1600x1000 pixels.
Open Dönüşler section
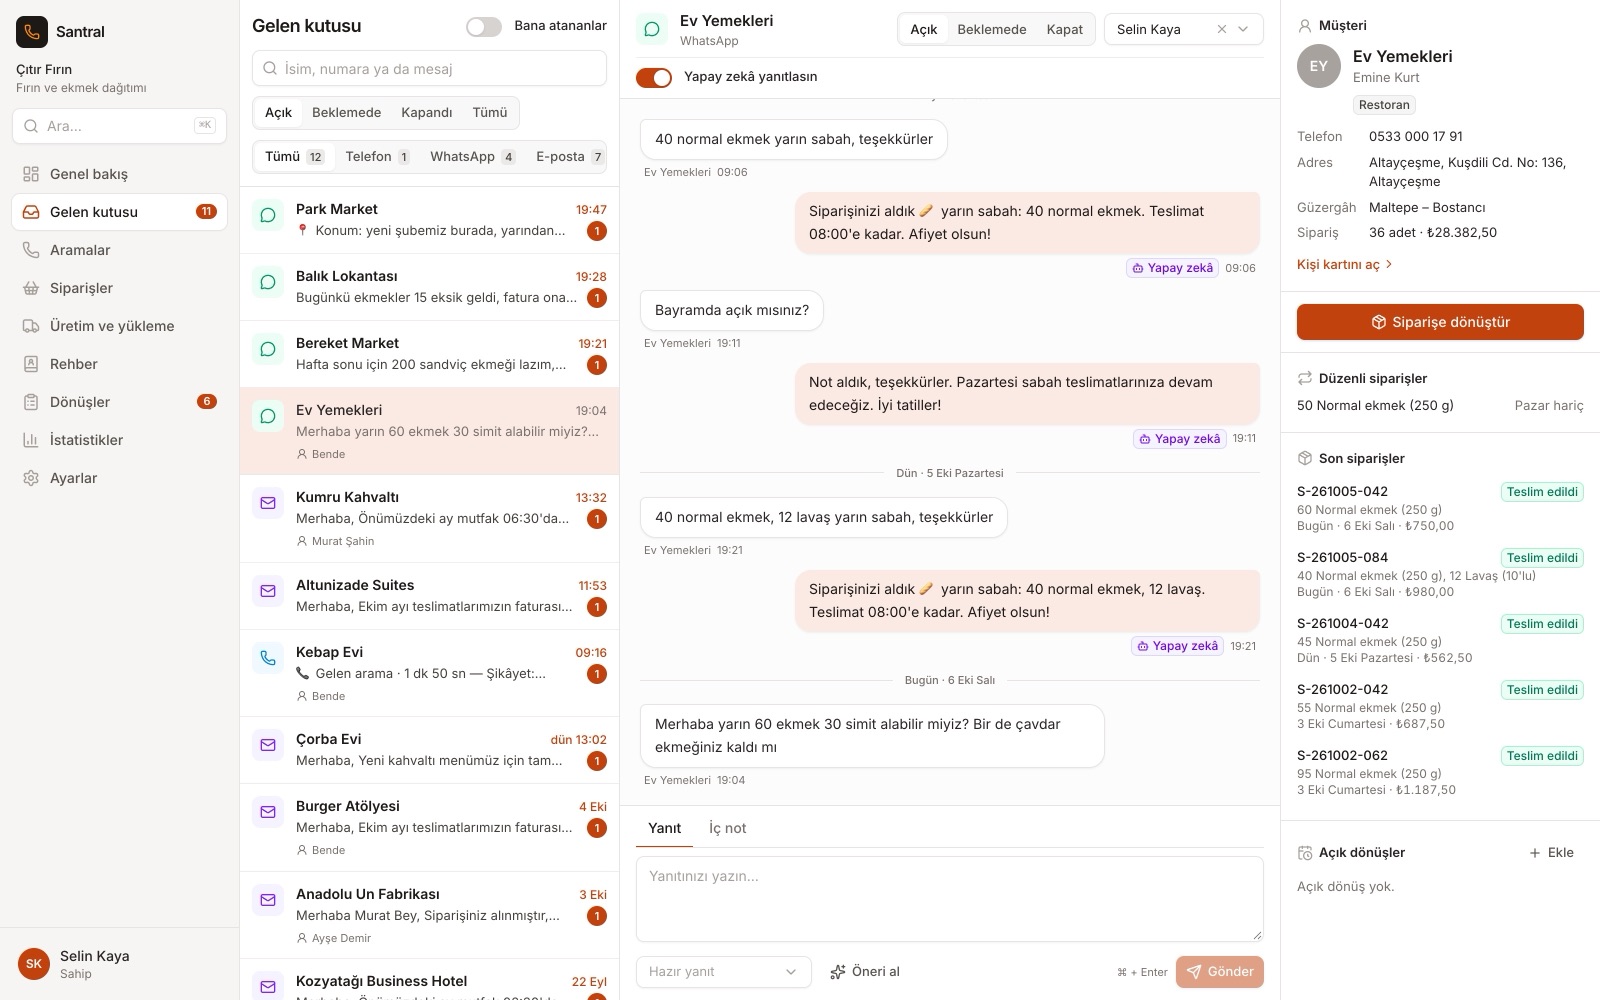[119, 402]
